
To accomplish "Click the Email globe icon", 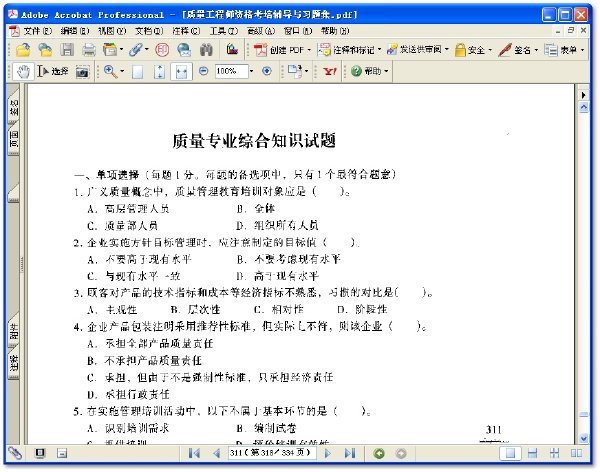I will tap(184, 50).
